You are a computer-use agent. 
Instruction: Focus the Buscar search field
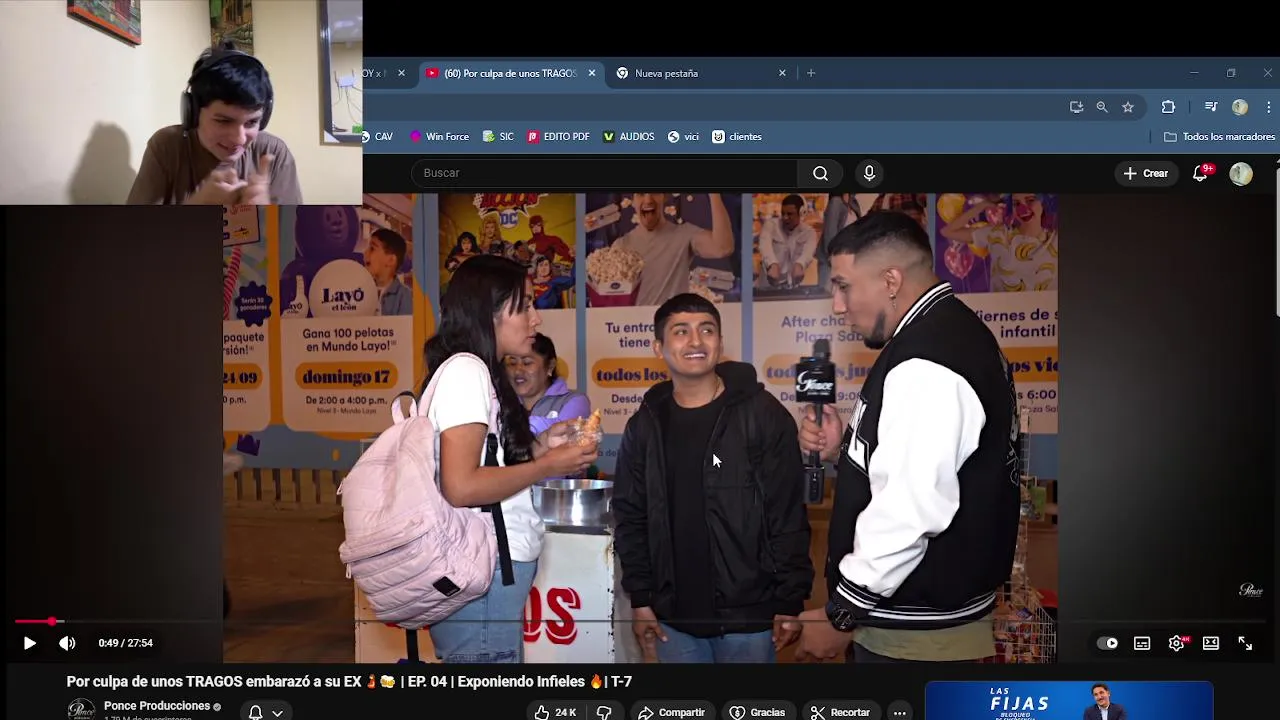(x=605, y=173)
